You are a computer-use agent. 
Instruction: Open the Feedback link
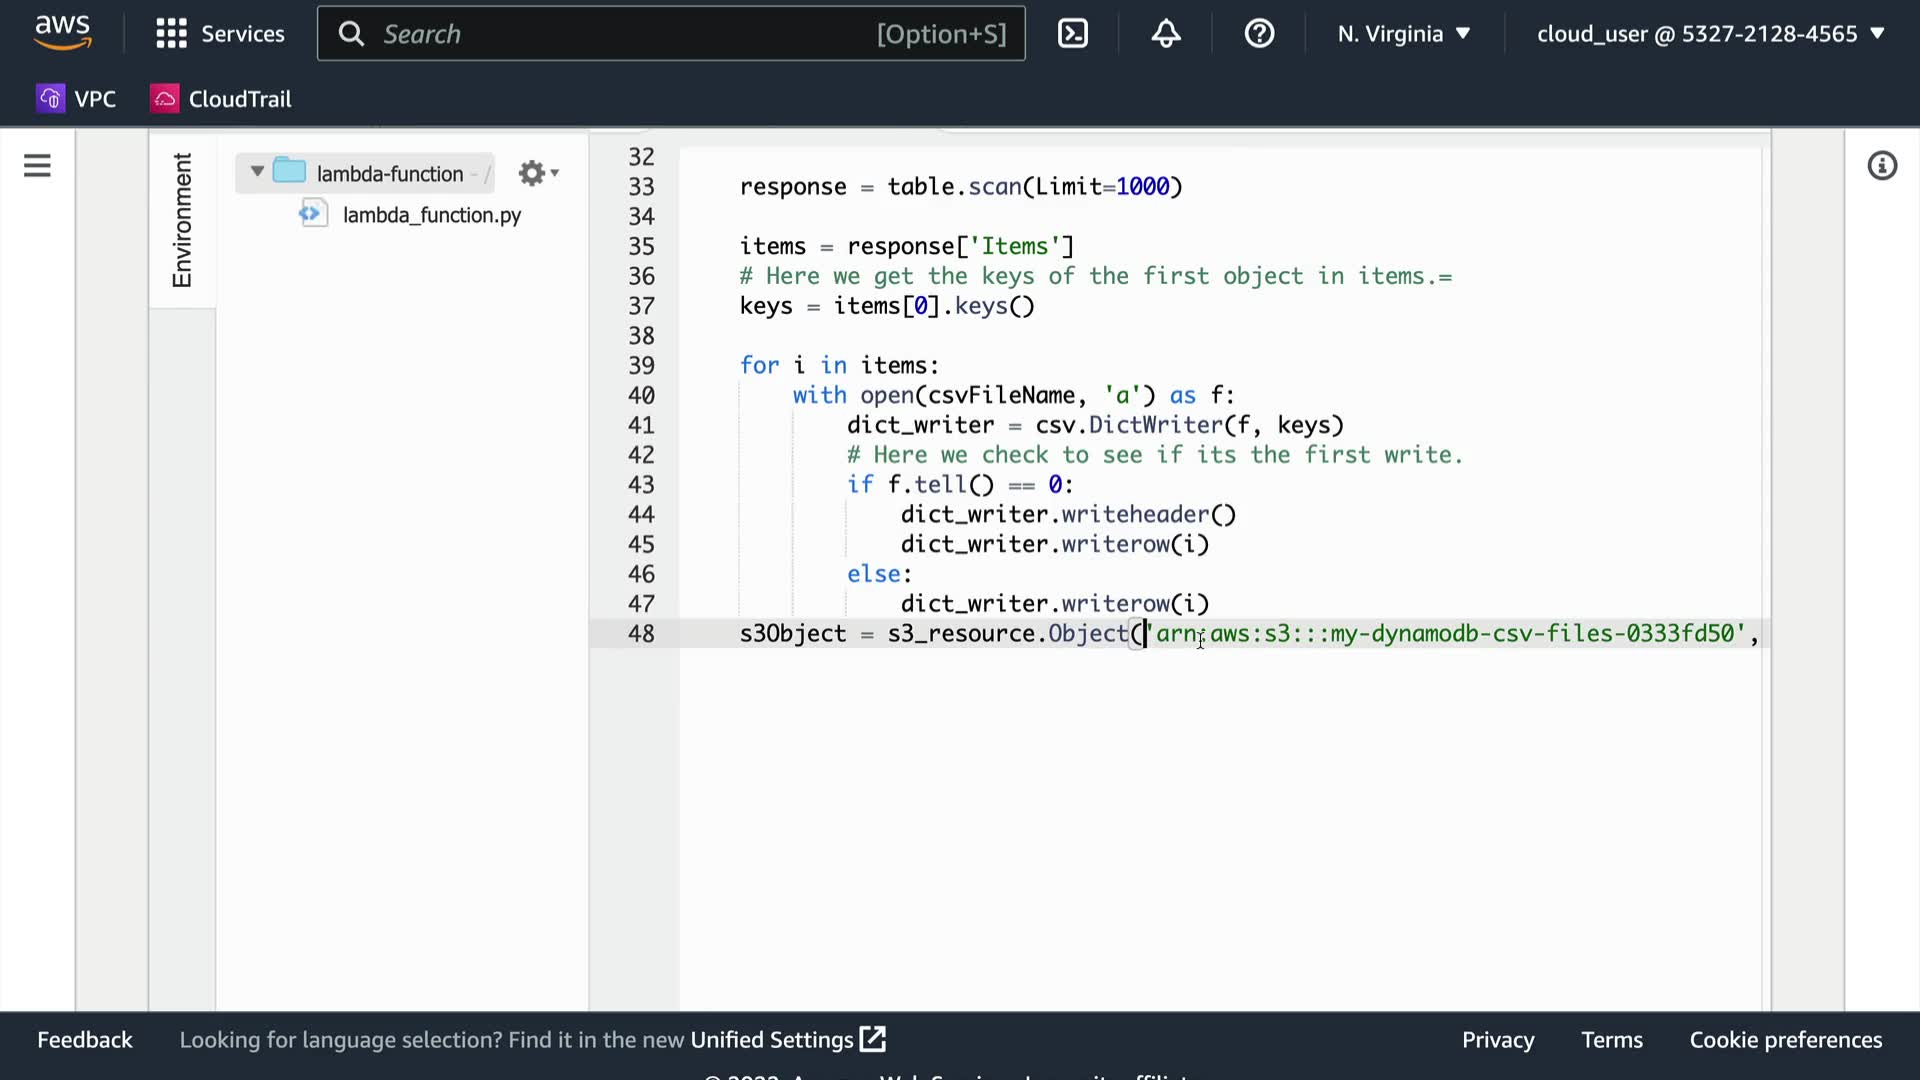coord(85,1040)
